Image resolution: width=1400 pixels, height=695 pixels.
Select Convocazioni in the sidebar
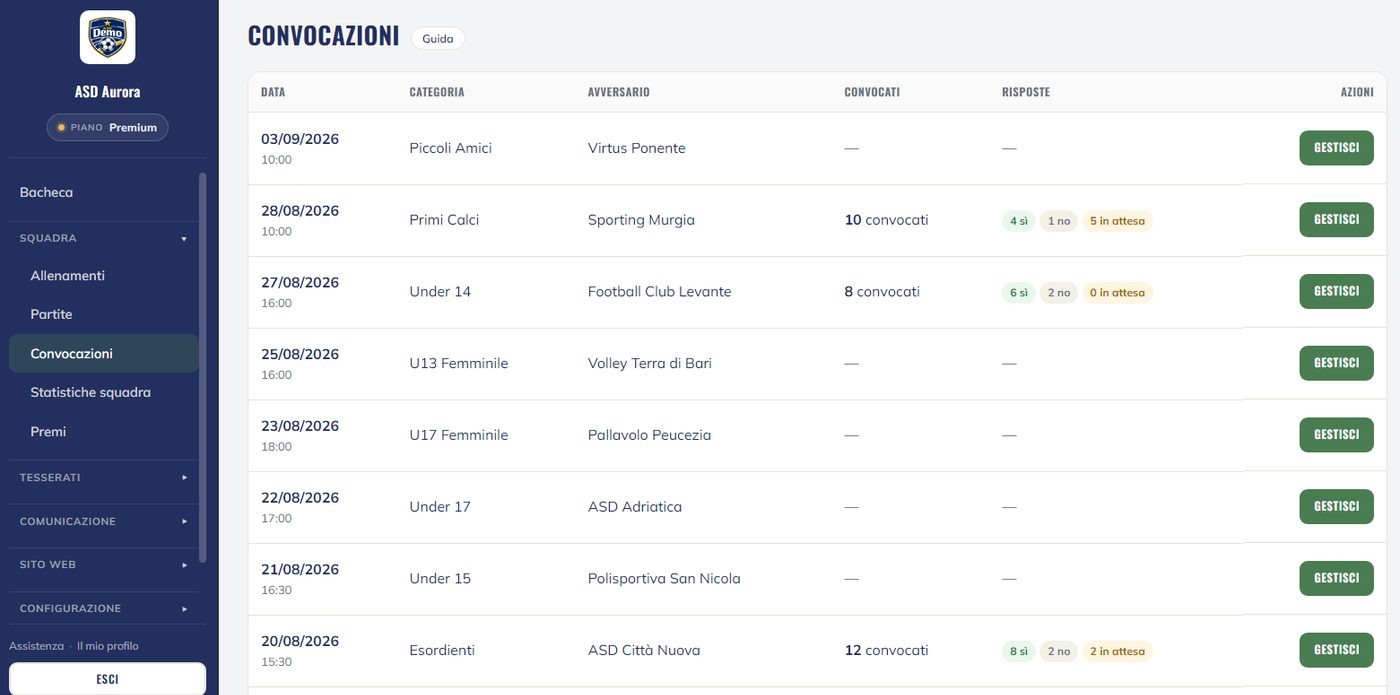pyautogui.click(x=103, y=353)
